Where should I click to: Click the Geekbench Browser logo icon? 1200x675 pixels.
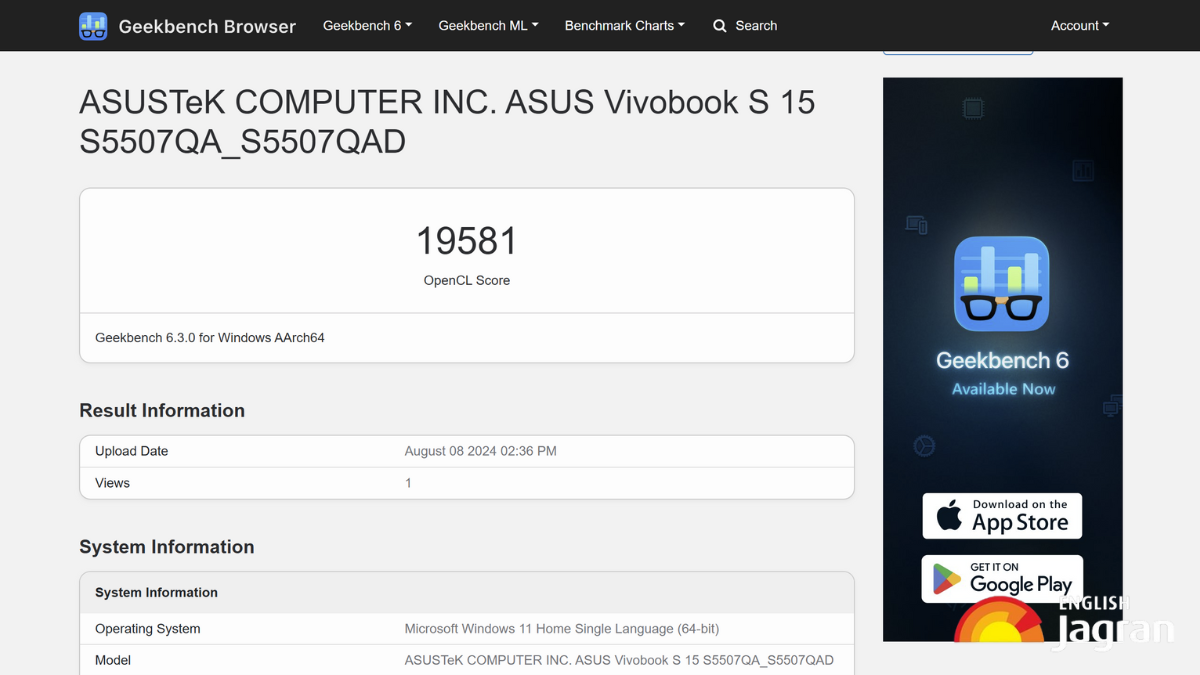click(93, 25)
